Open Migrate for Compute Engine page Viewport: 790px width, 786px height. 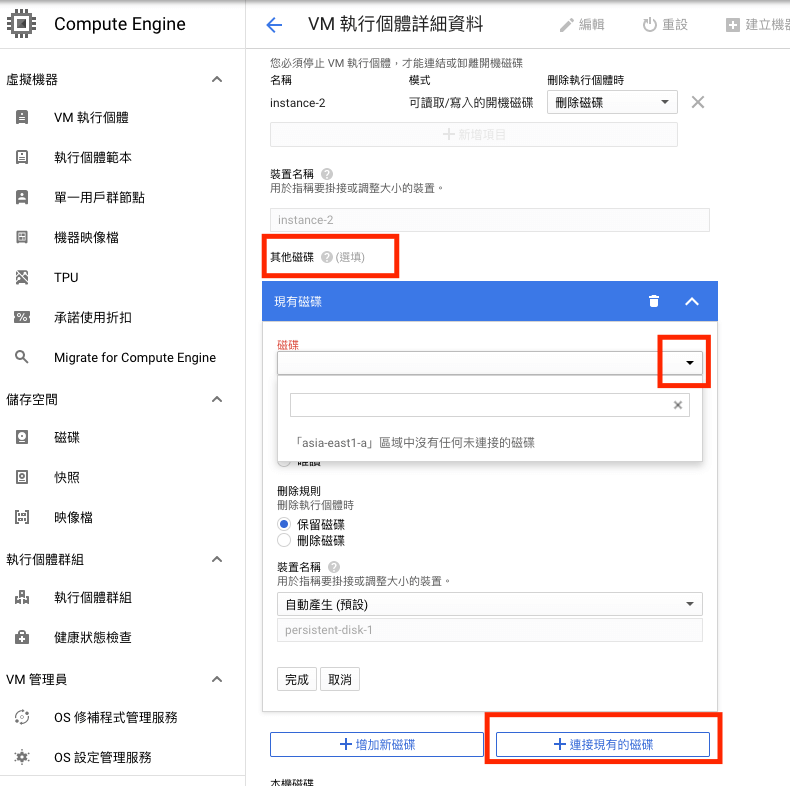click(135, 357)
